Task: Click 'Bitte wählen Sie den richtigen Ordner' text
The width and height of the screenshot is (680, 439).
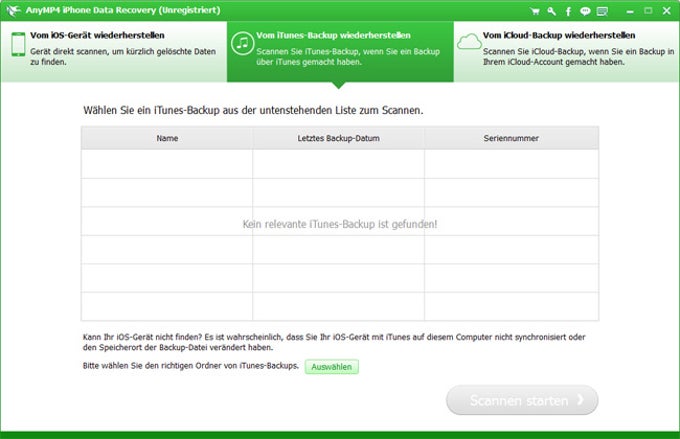Action: point(191,366)
